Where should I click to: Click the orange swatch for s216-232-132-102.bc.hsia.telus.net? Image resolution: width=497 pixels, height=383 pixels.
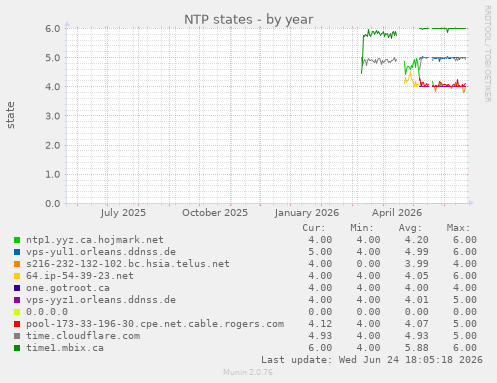[17, 264]
